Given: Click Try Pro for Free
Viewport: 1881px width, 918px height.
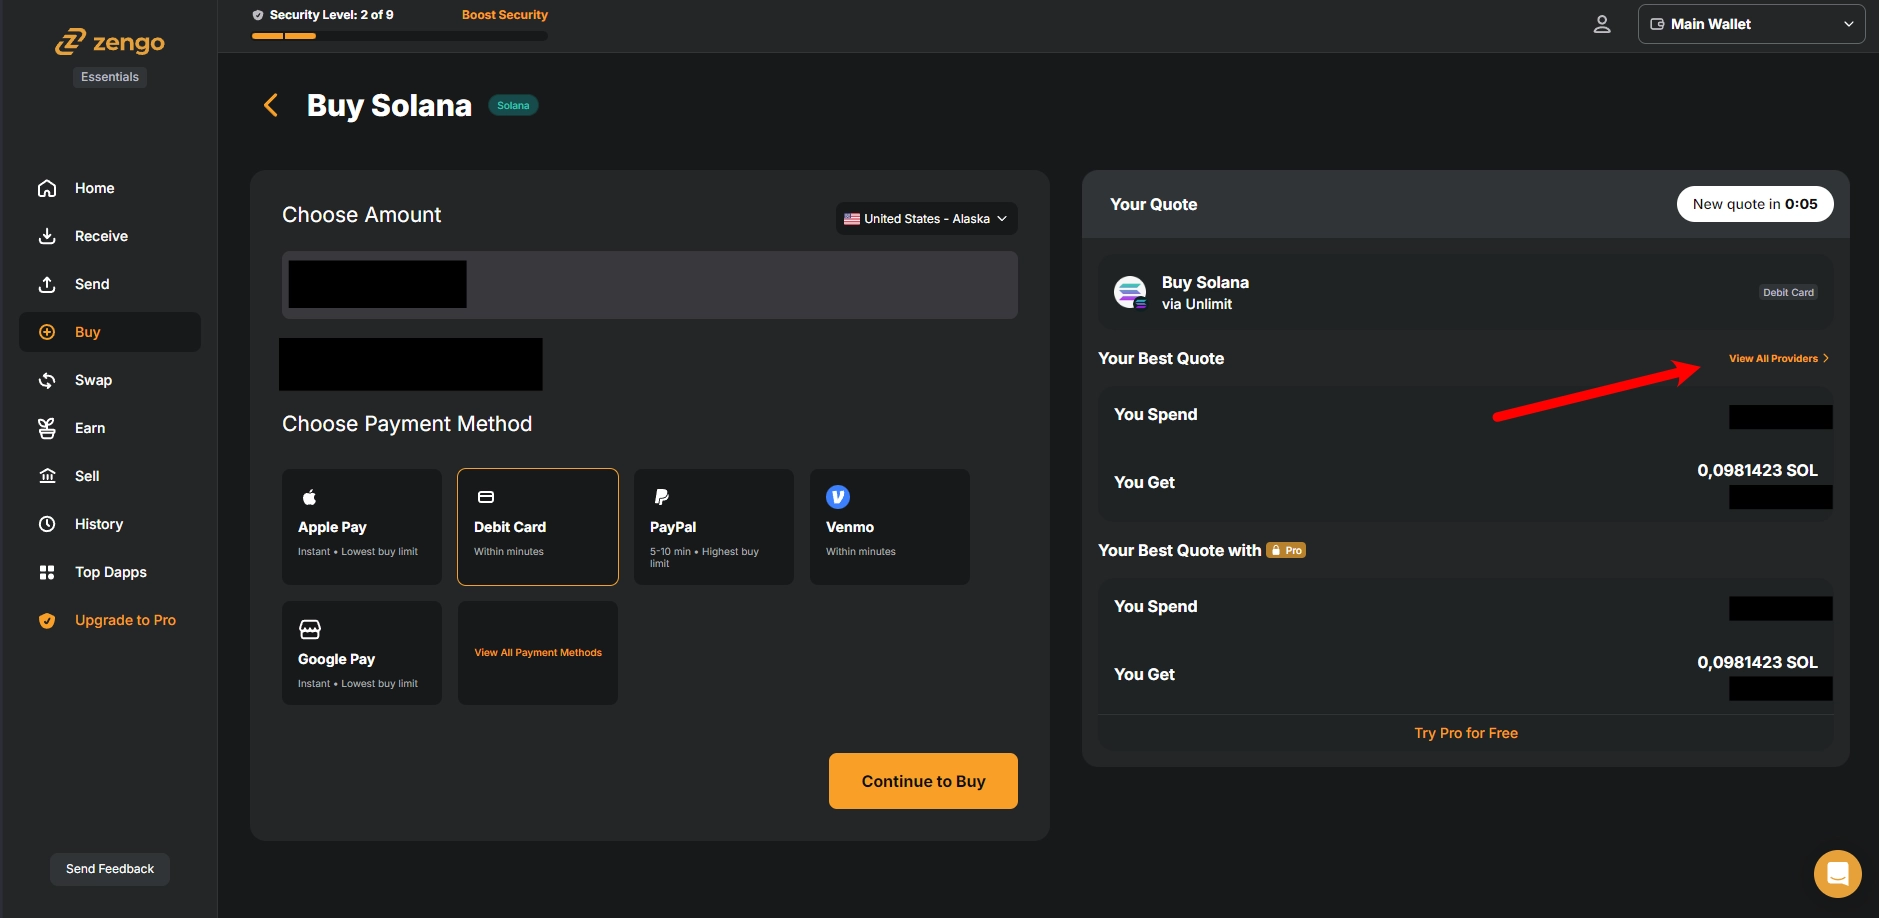Looking at the screenshot, I should tap(1464, 732).
